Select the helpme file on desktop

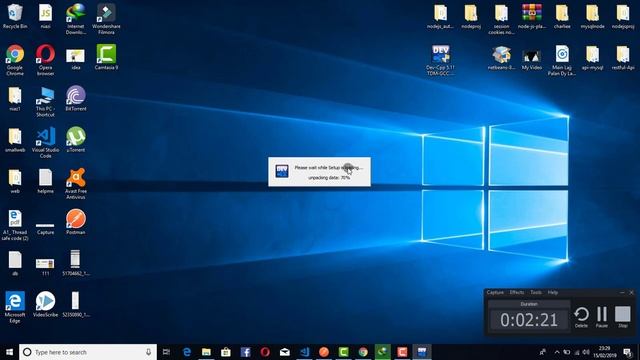click(x=45, y=181)
